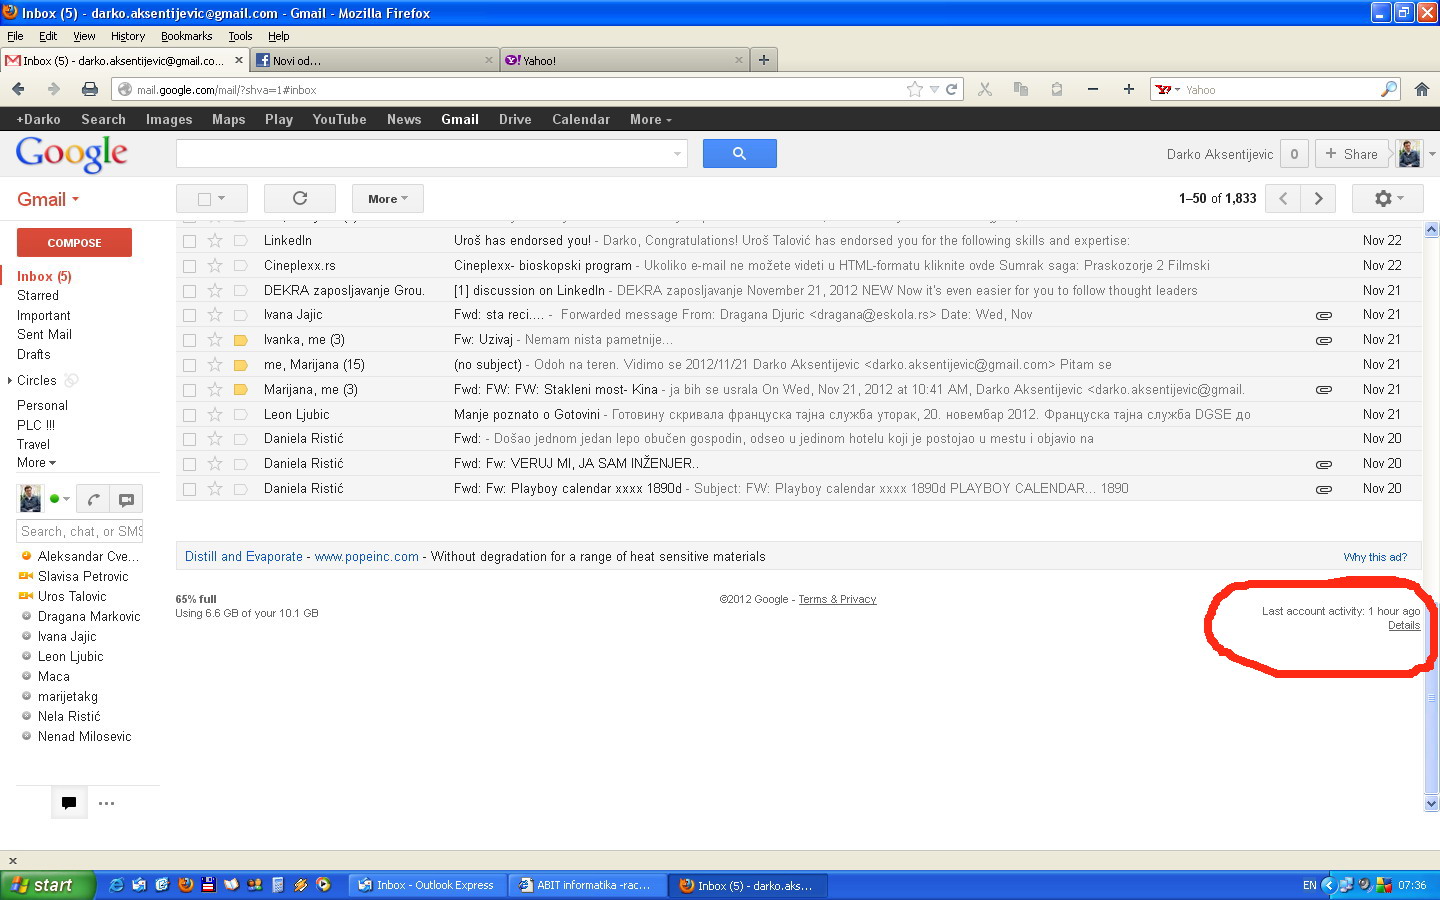Check the me, Marijana (15) email
1440x900 pixels.
(x=189, y=365)
